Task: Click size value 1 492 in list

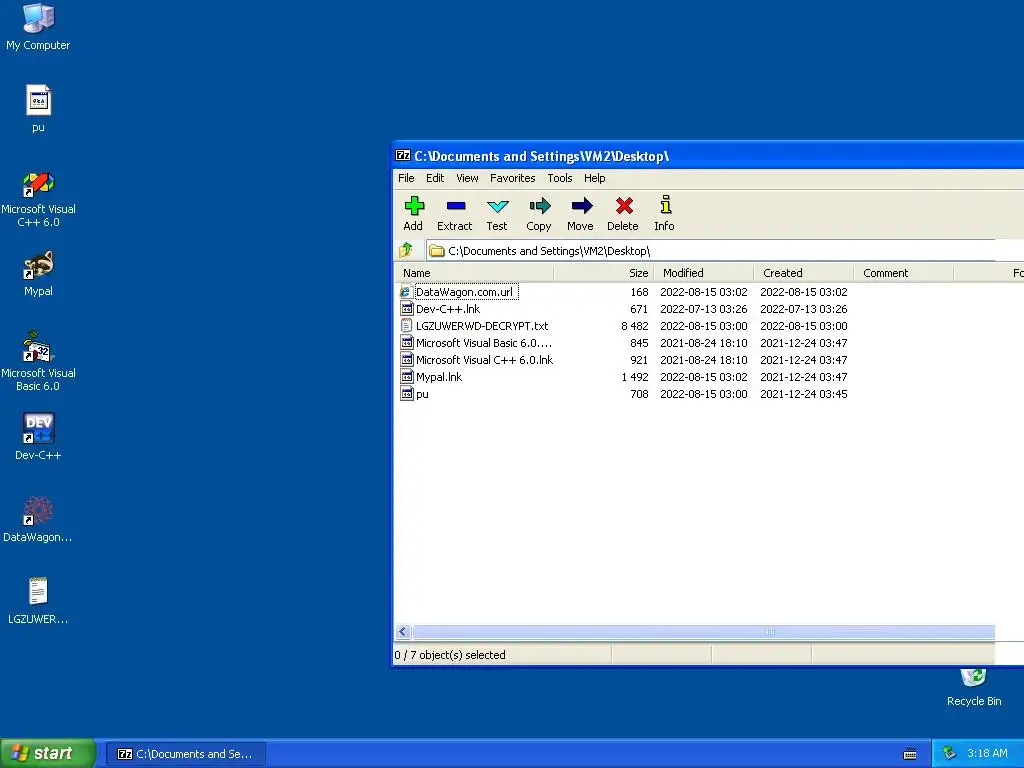Action: [x=635, y=377]
